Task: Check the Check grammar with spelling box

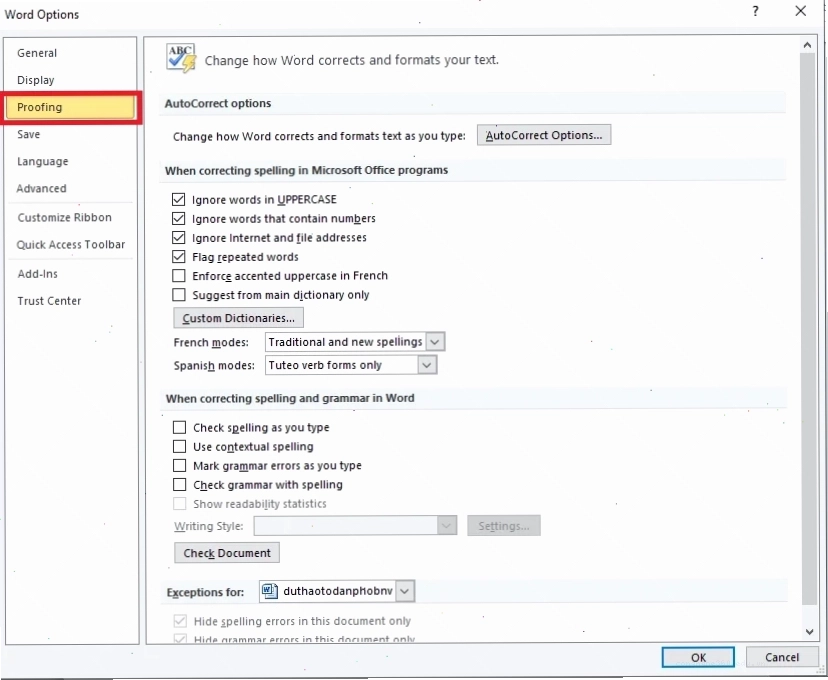Action: (x=180, y=485)
